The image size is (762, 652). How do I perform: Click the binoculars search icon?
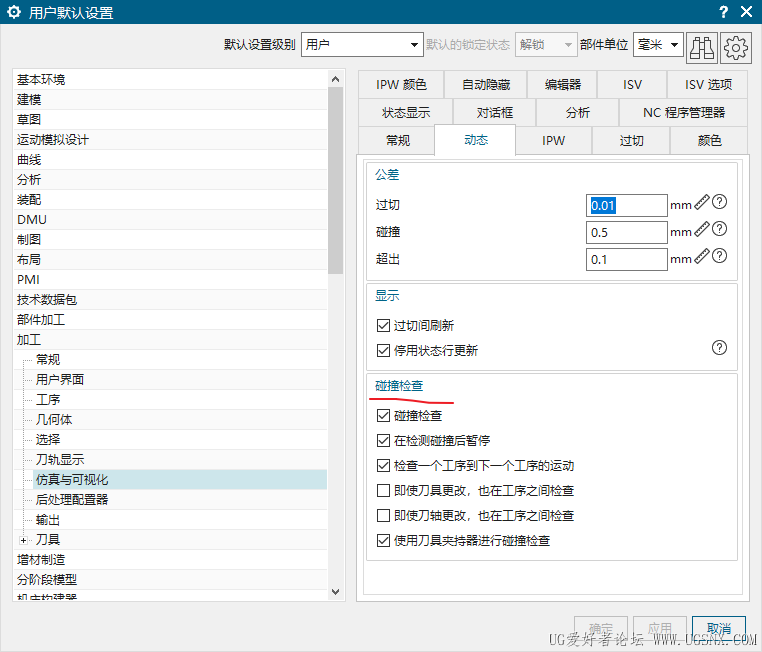[x=702, y=45]
